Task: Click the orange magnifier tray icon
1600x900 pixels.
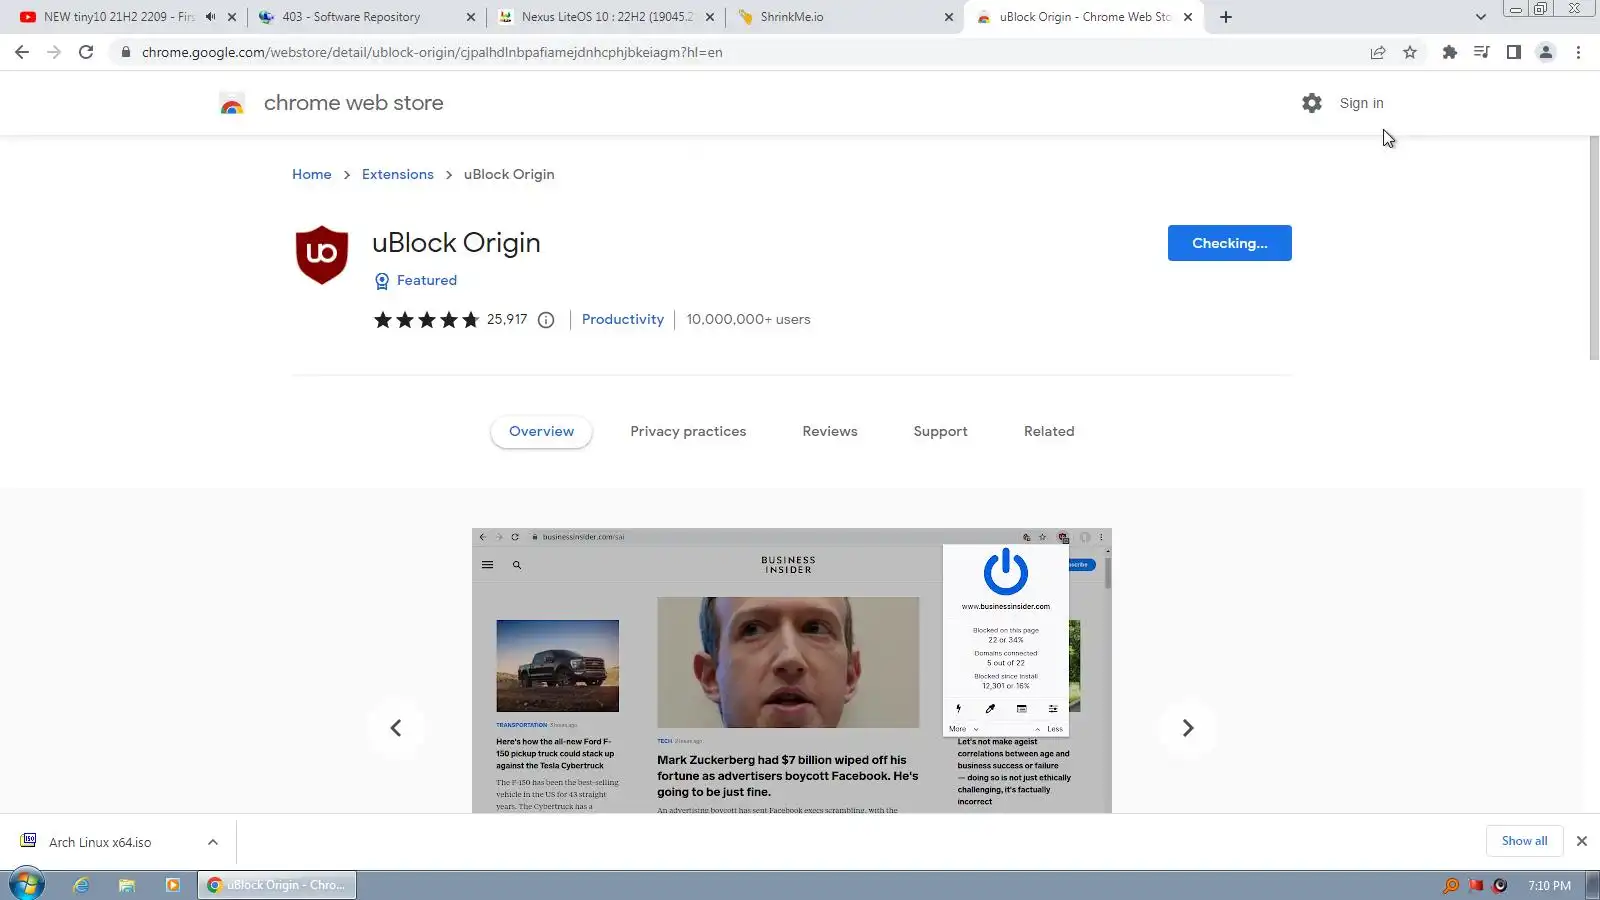Action: [x=1451, y=885]
